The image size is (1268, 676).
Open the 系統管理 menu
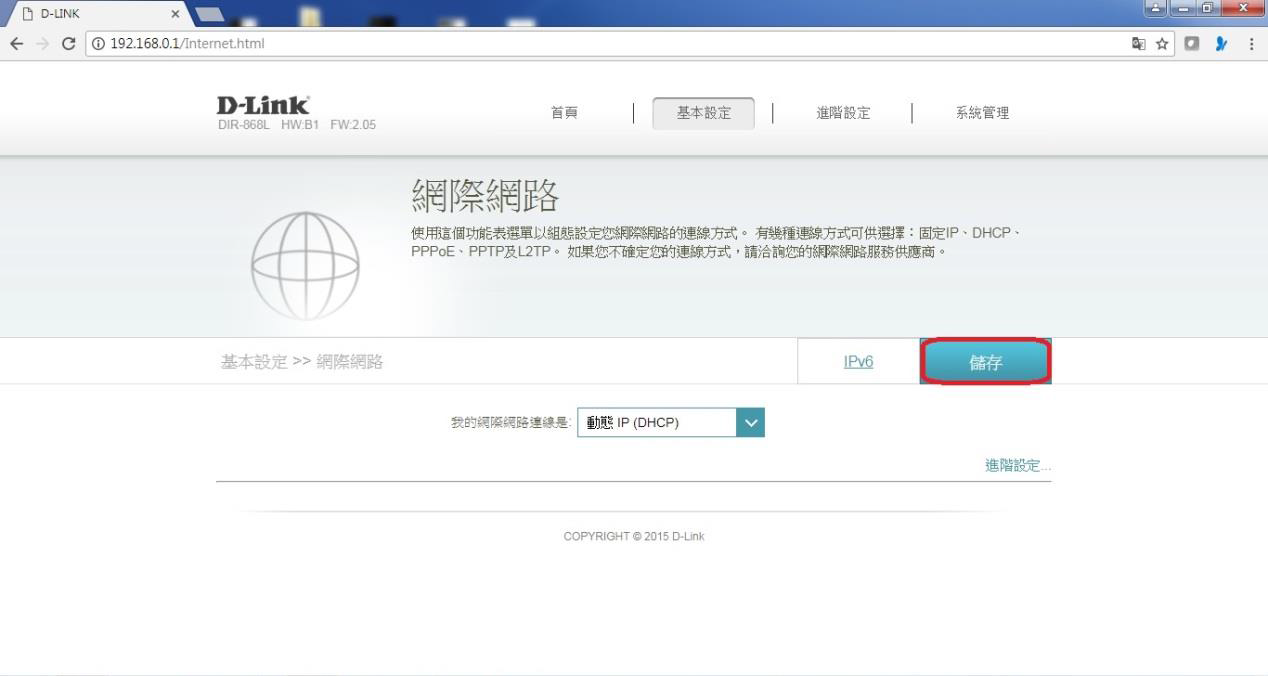point(982,113)
